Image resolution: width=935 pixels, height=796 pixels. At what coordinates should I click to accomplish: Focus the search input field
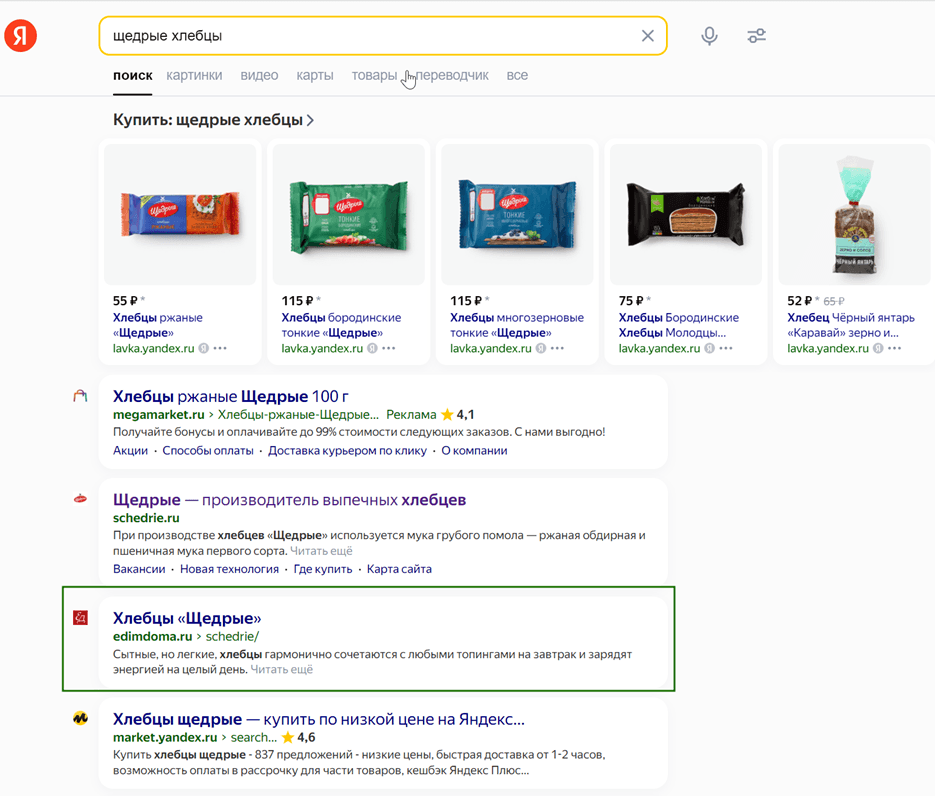[370, 36]
